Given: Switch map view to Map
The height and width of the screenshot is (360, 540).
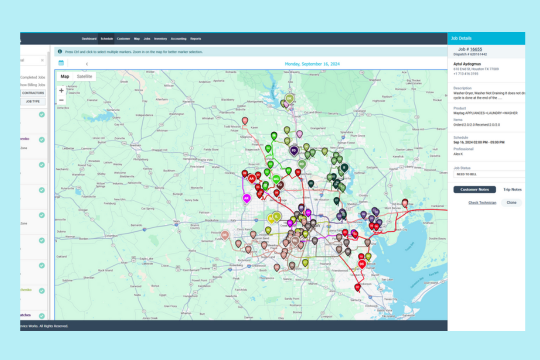Looking at the screenshot, I should [65, 76].
